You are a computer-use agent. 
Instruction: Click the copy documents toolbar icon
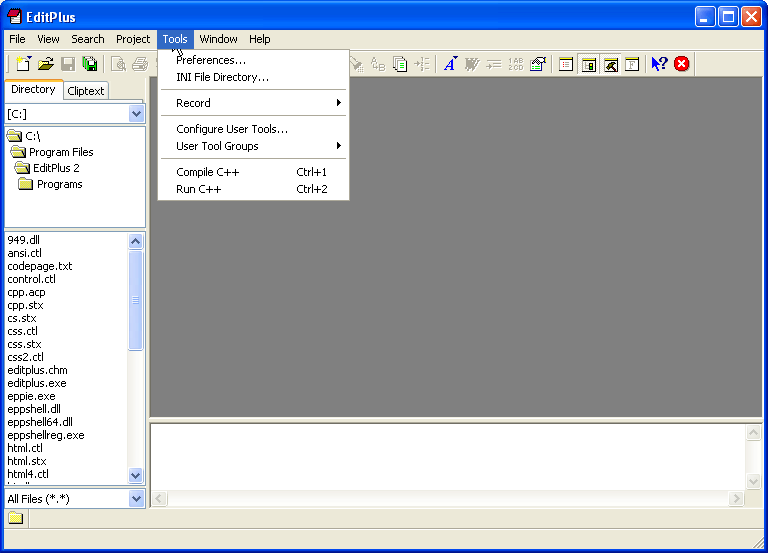click(x=400, y=64)
